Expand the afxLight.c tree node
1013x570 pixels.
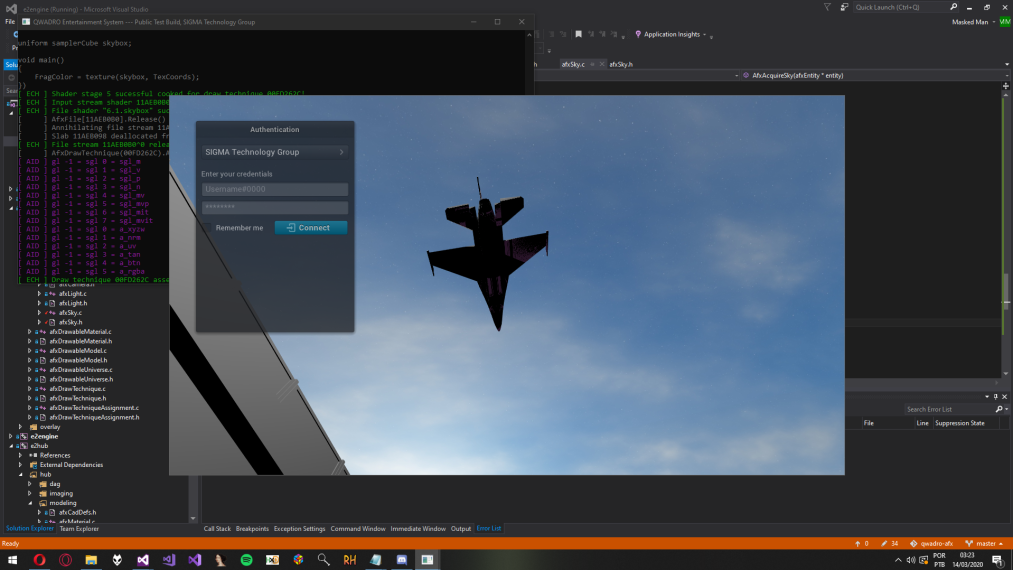39,293
